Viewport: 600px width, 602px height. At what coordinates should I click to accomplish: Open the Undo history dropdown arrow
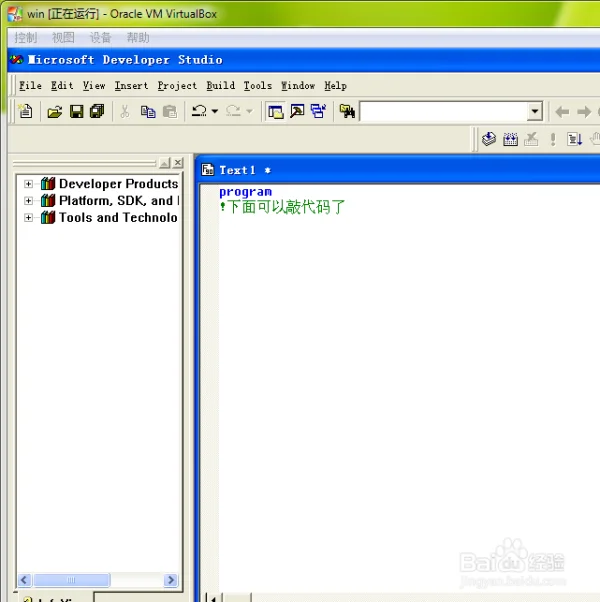coord(215,111)
